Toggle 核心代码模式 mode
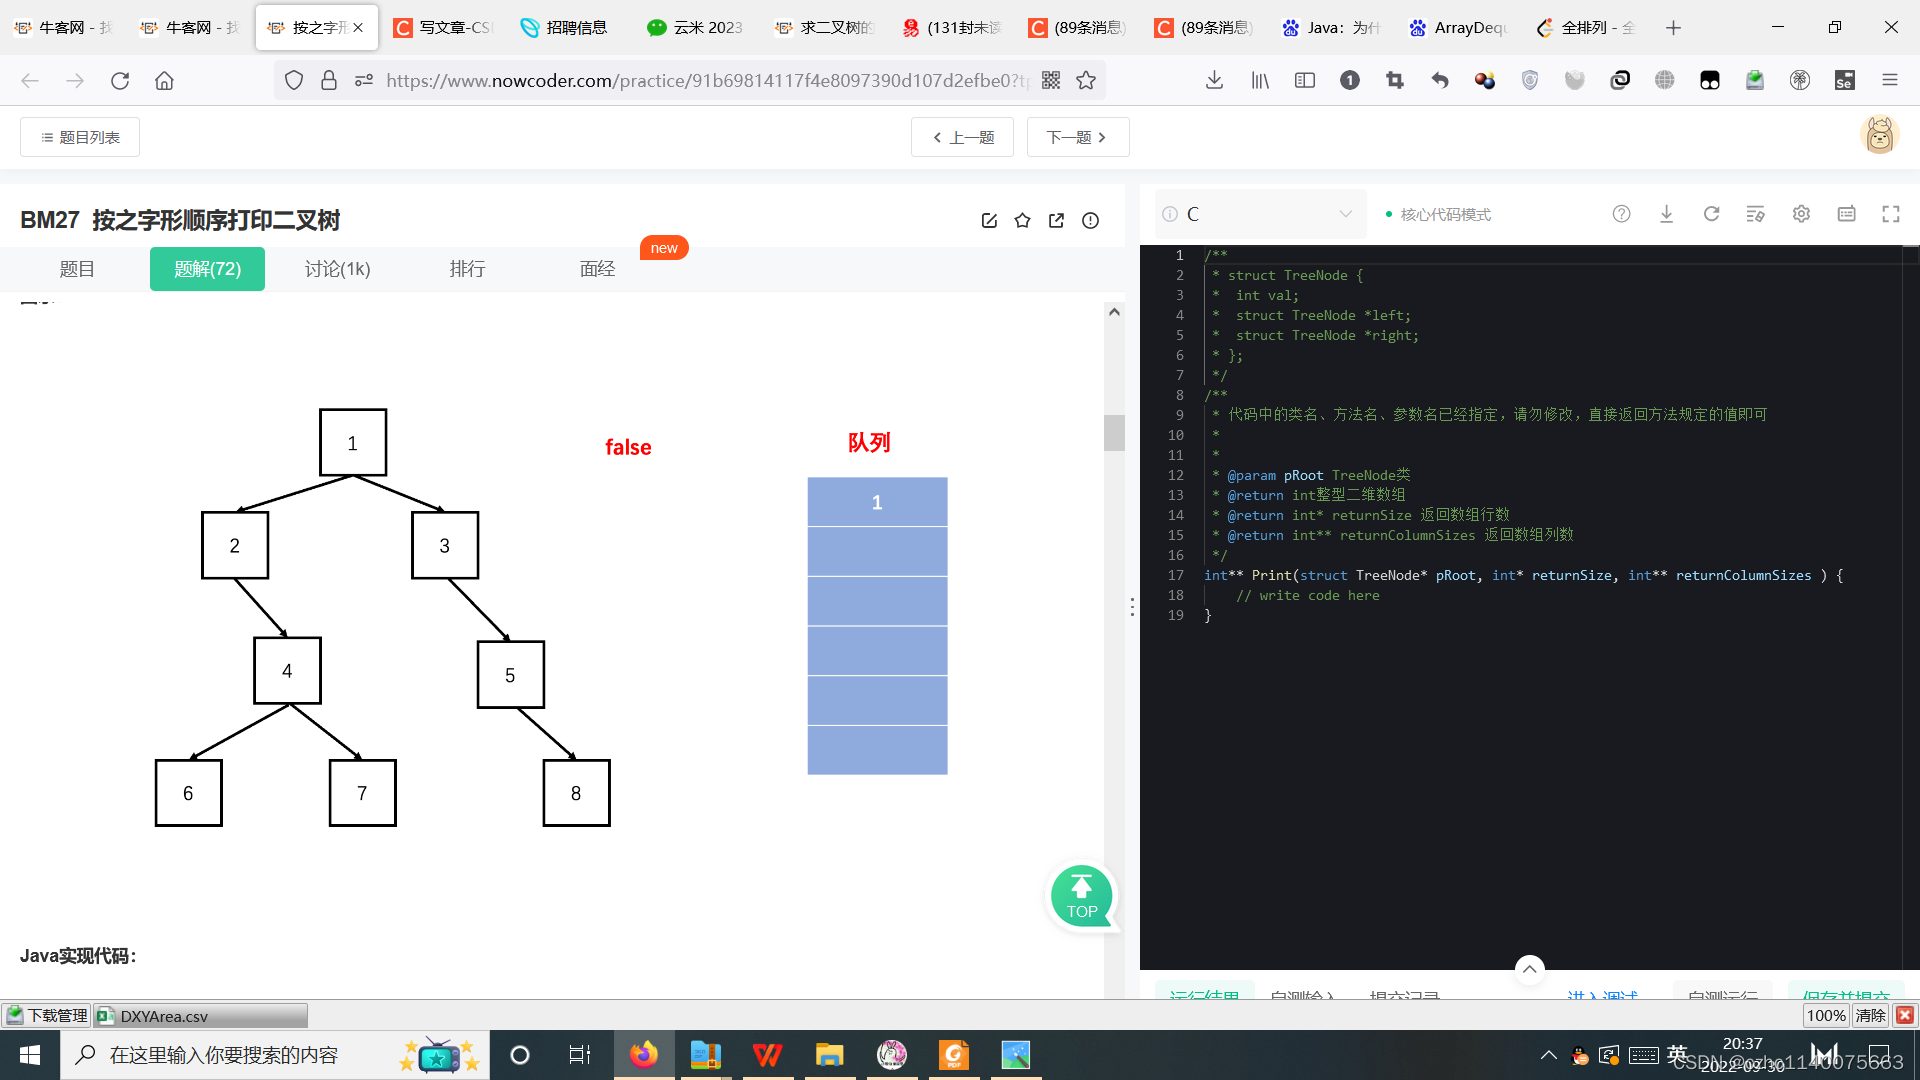 tap(1438, 214)
